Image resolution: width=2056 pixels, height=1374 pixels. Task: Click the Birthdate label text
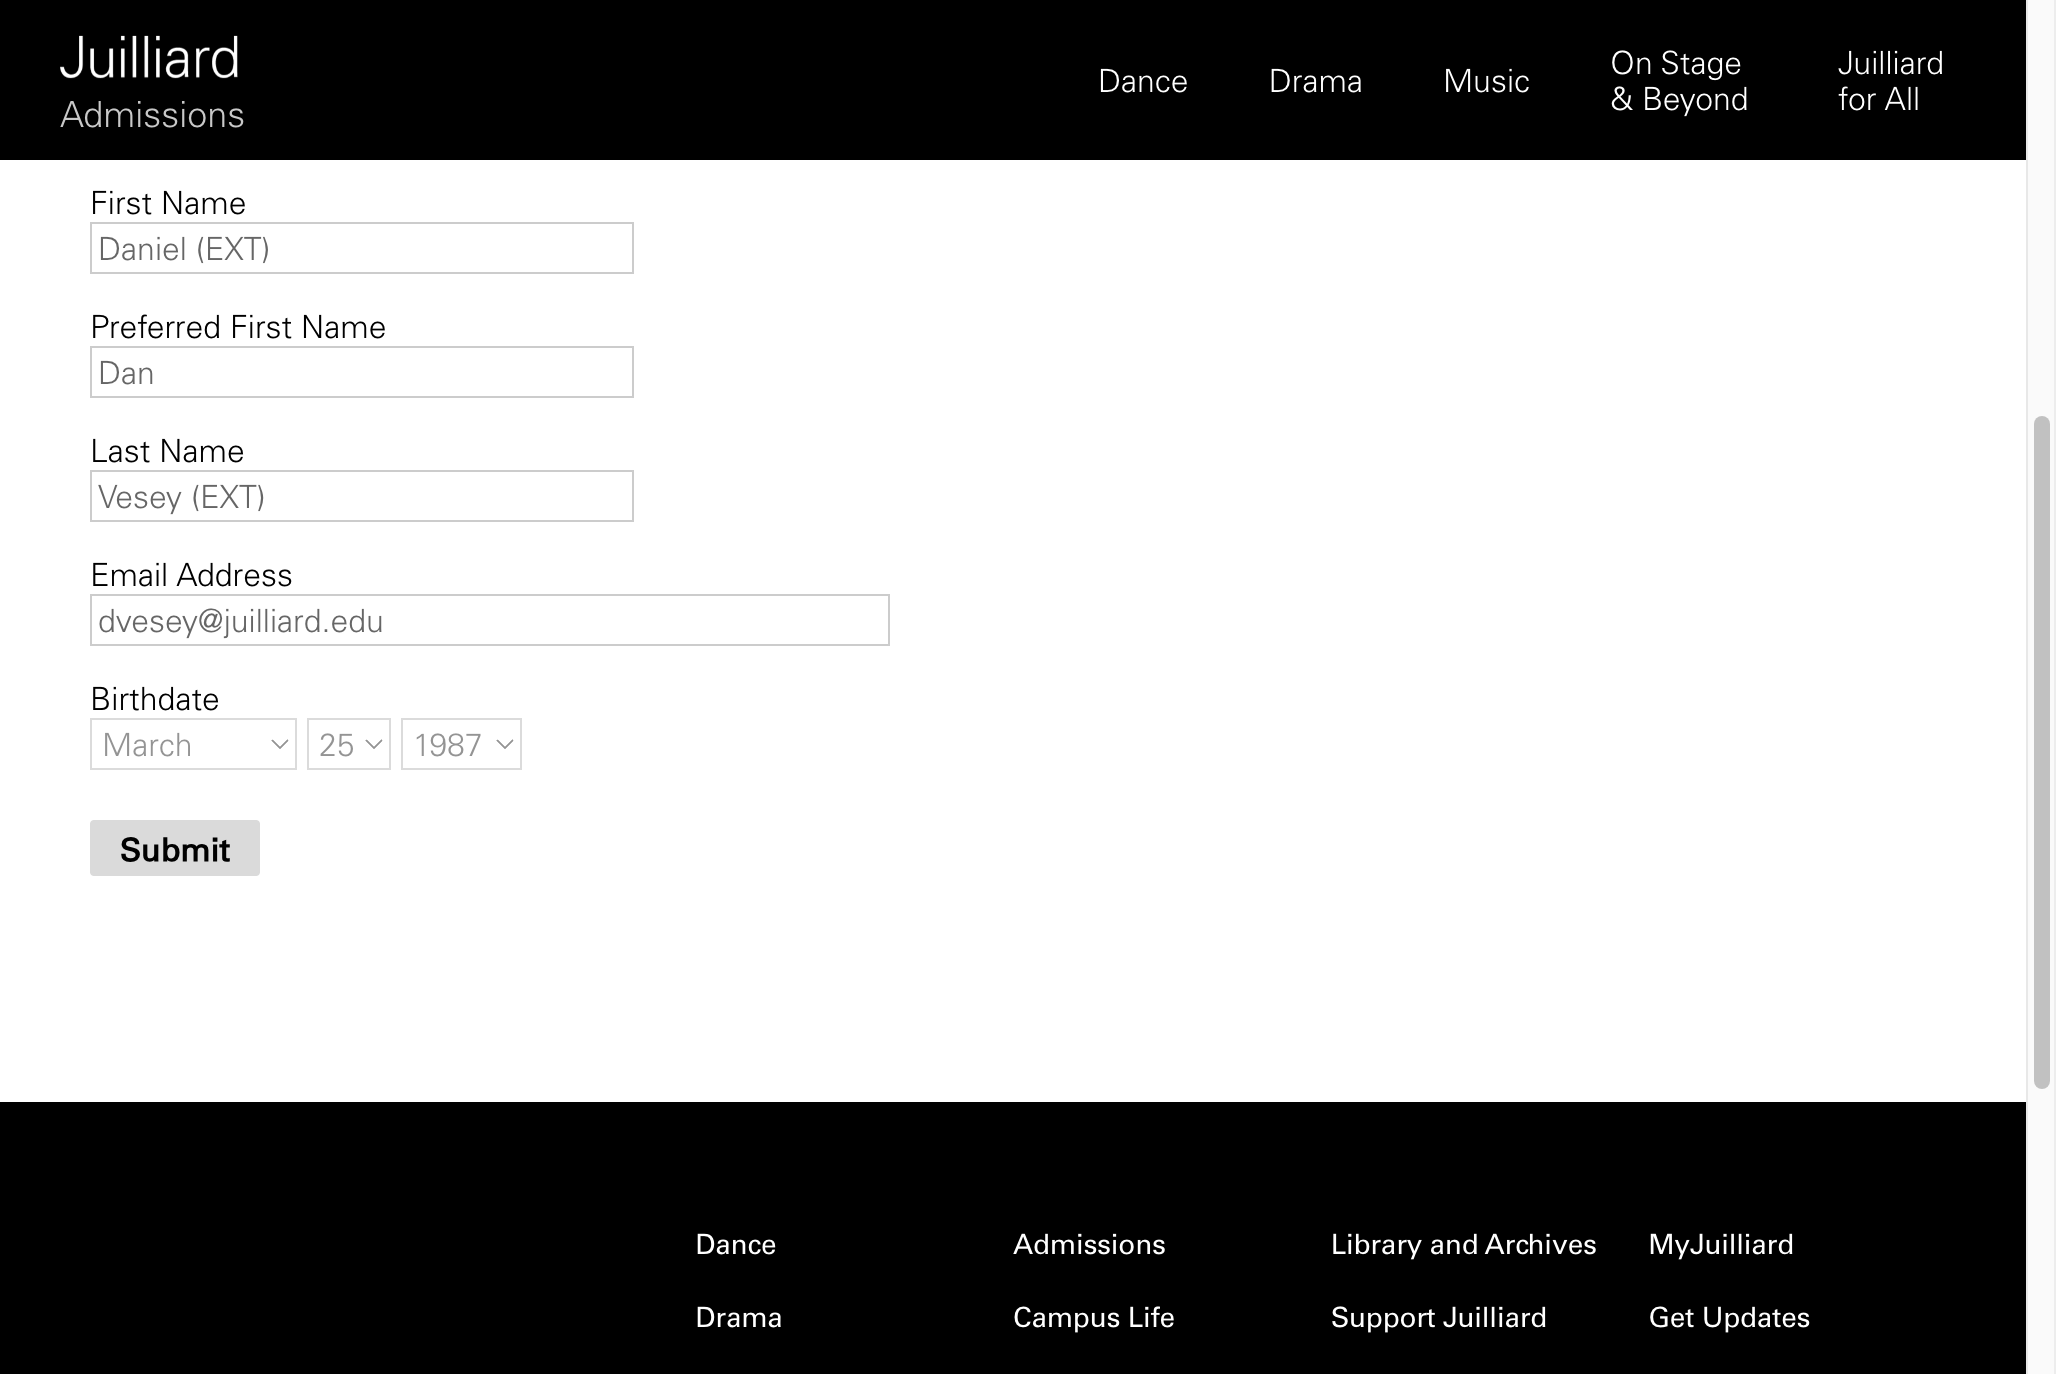pos(155,699)
